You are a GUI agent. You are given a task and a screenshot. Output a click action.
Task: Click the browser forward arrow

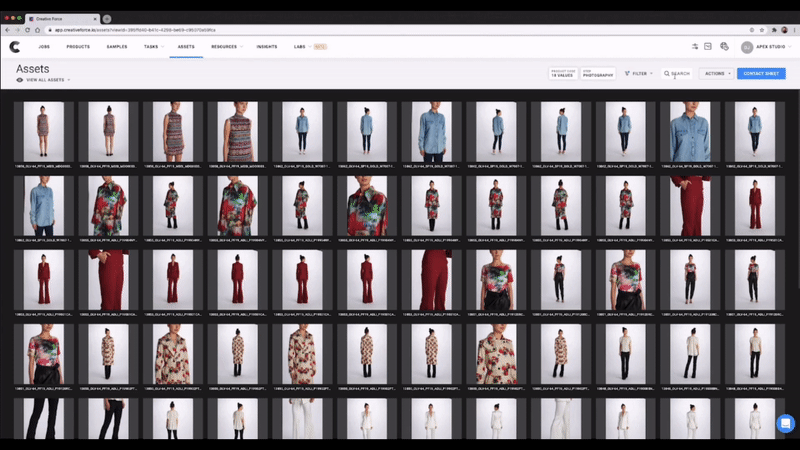point(17,30)
